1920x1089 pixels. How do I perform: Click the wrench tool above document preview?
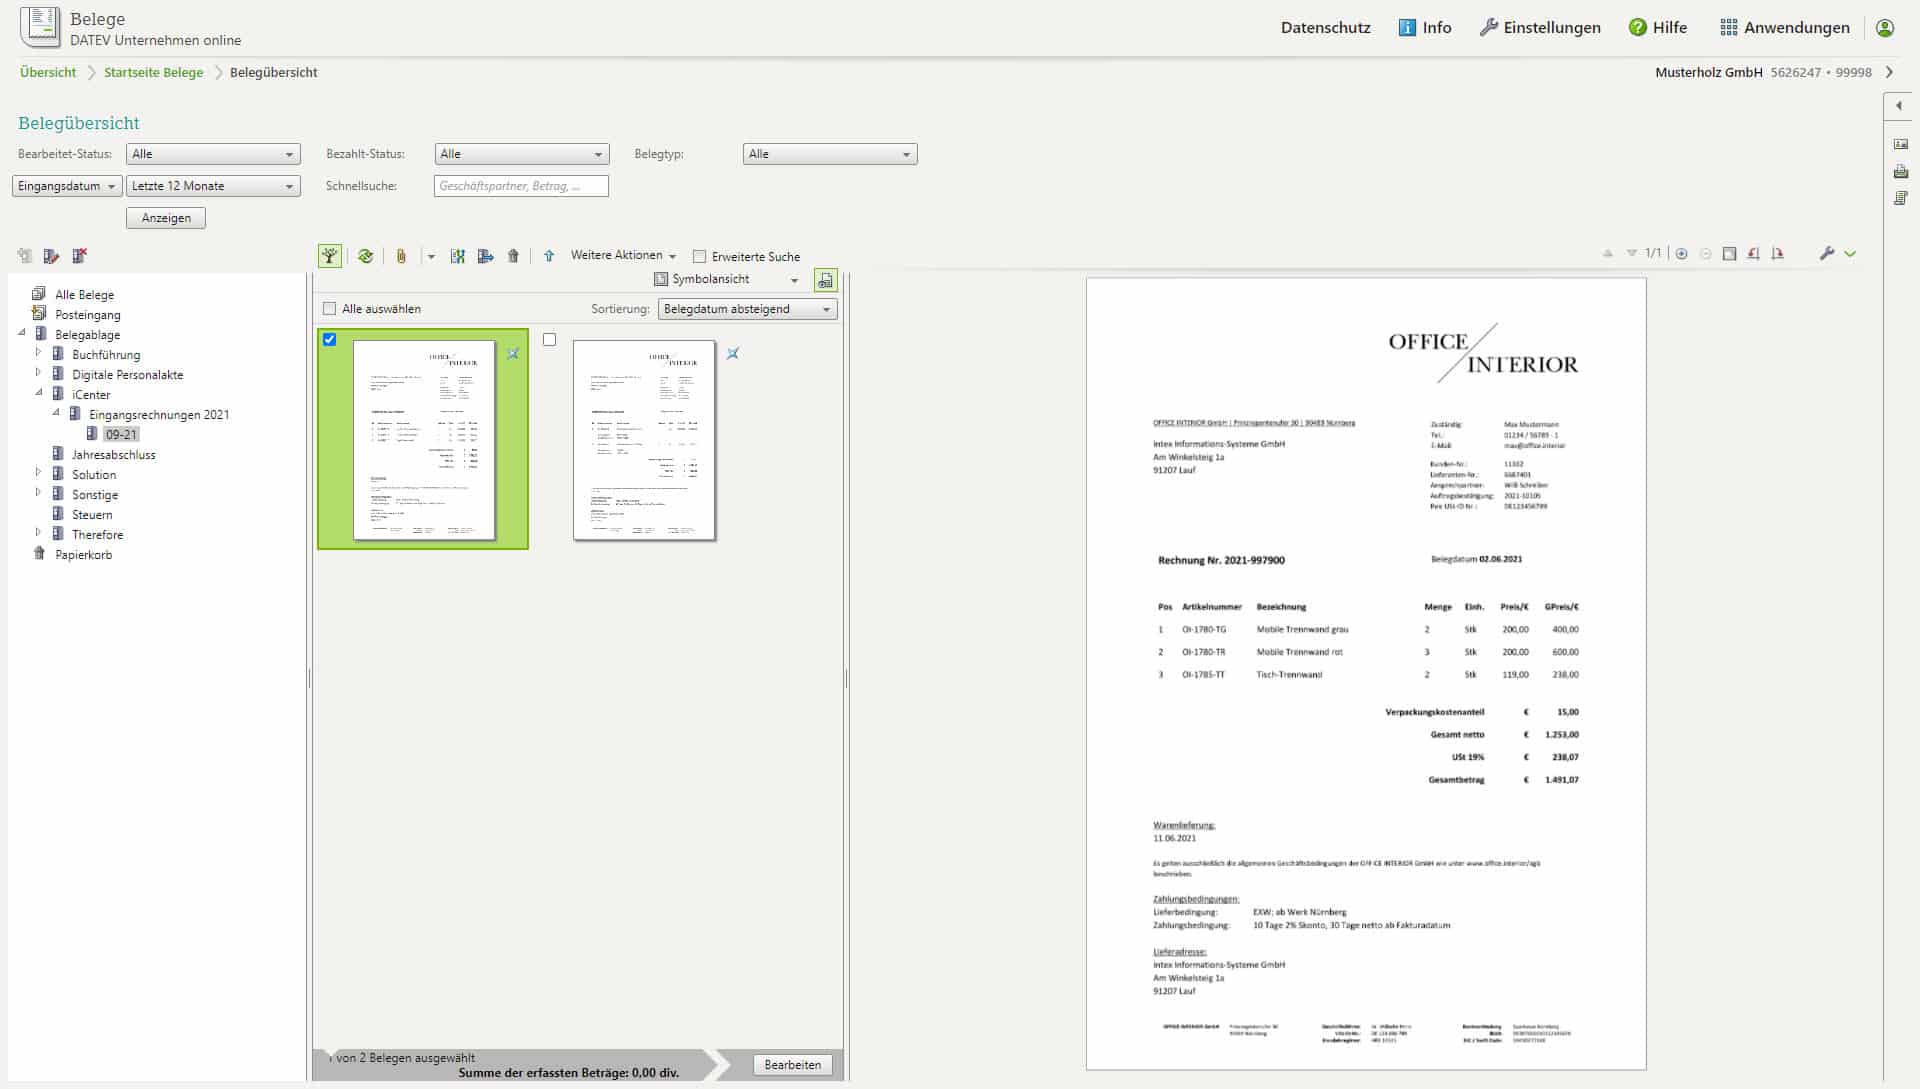click(1827, 254)
